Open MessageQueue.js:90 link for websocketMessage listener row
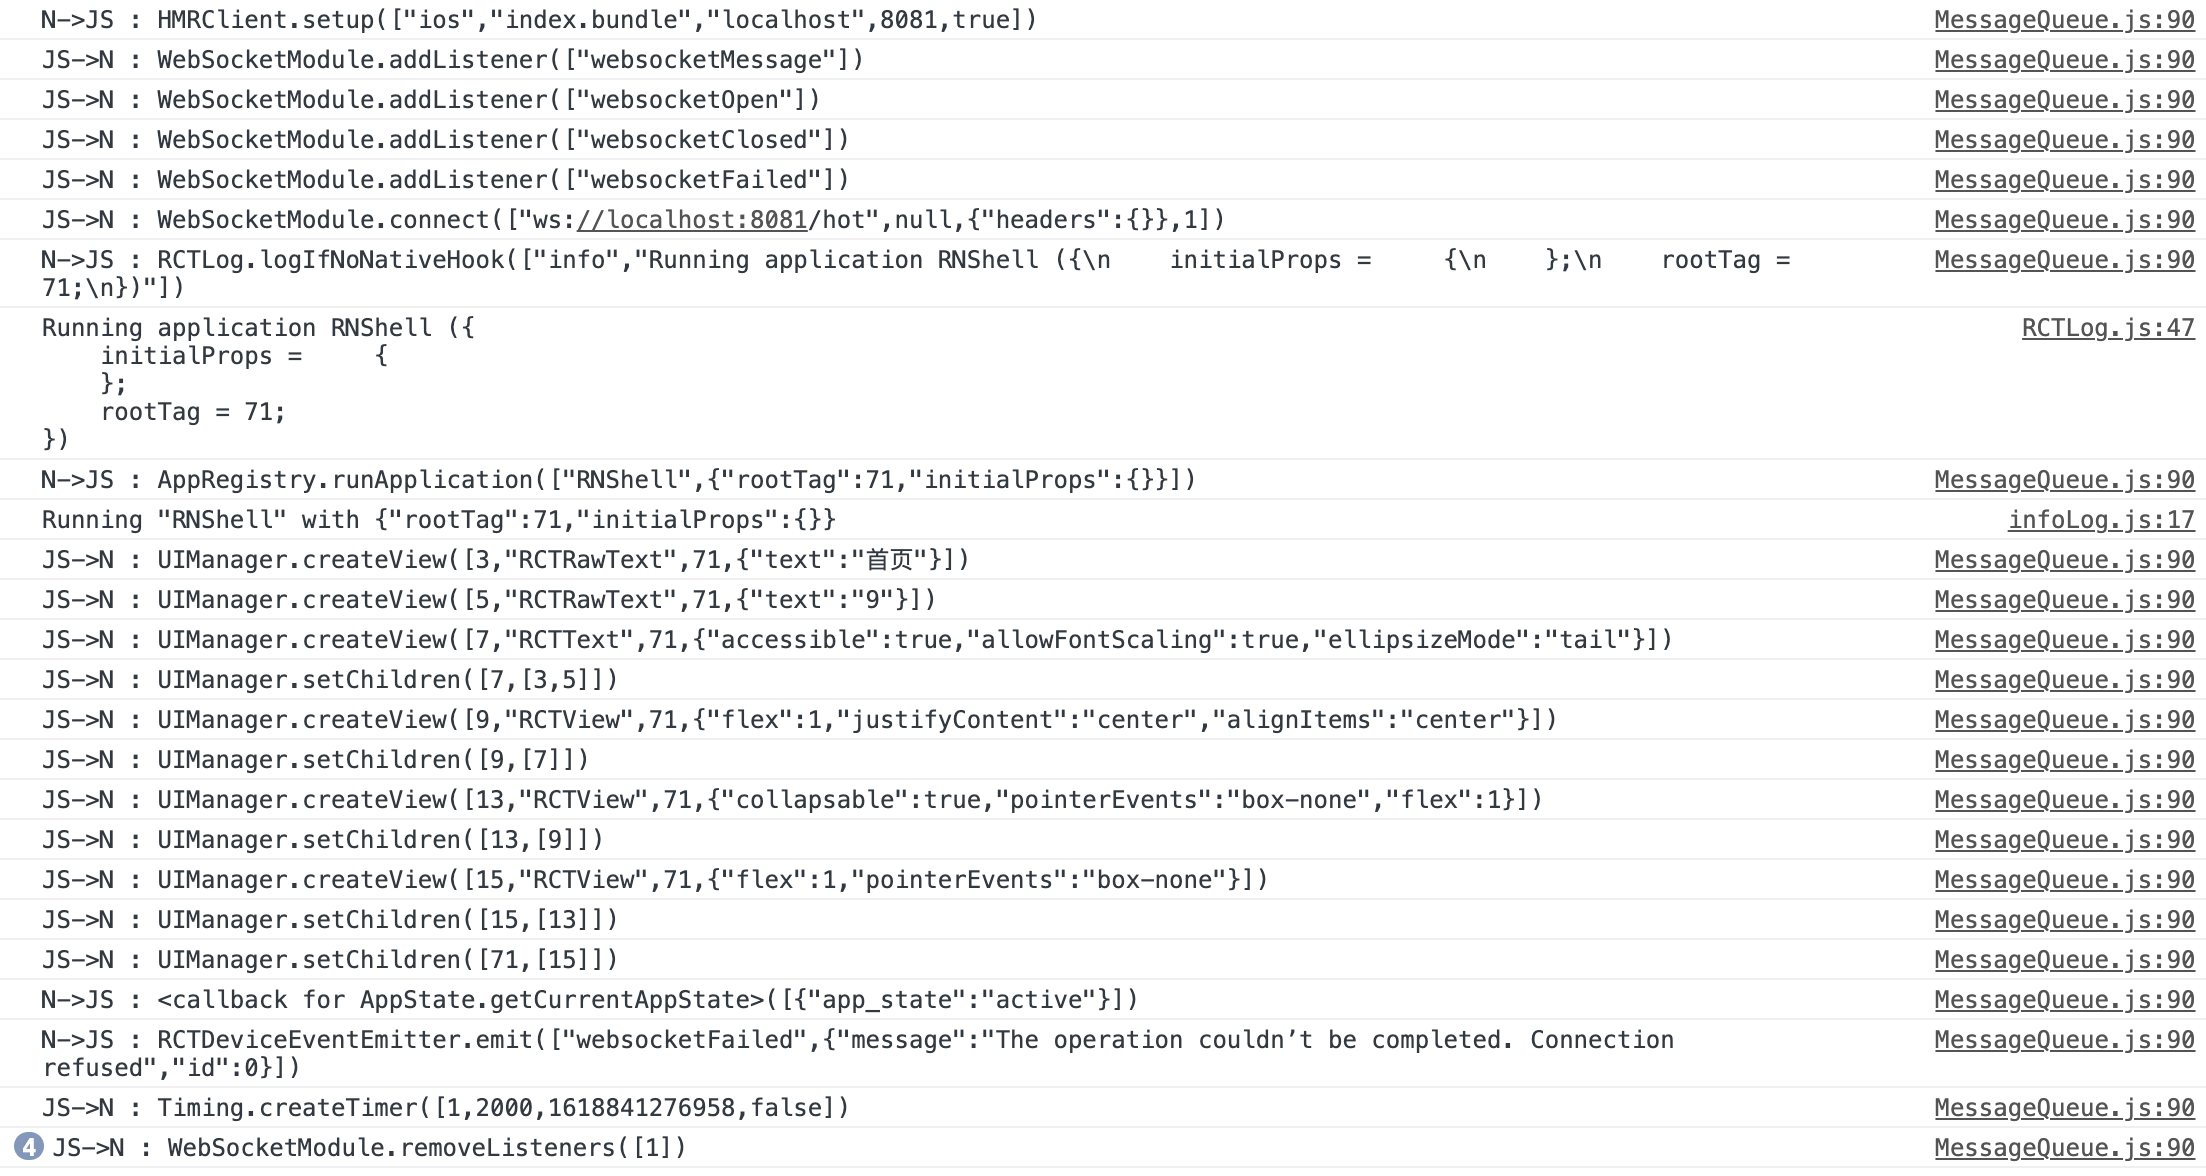Viewport: 2206px width, 1176px height. pyautogui.click(x=2064, y=60)
